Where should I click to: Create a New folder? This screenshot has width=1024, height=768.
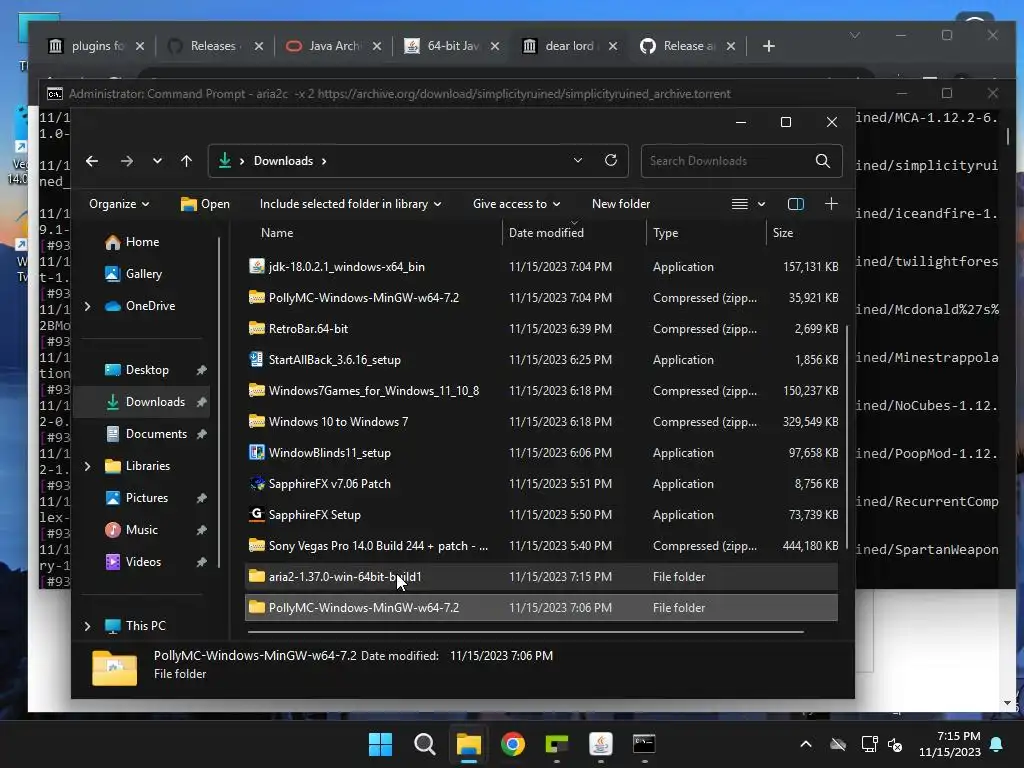click(620, 204)
